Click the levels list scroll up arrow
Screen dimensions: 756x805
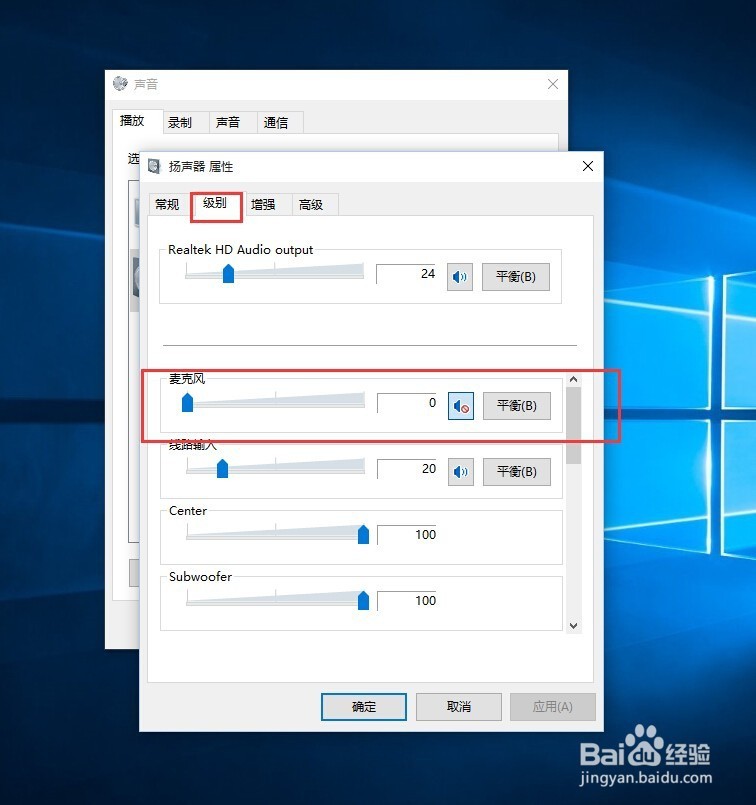[574, 379]
